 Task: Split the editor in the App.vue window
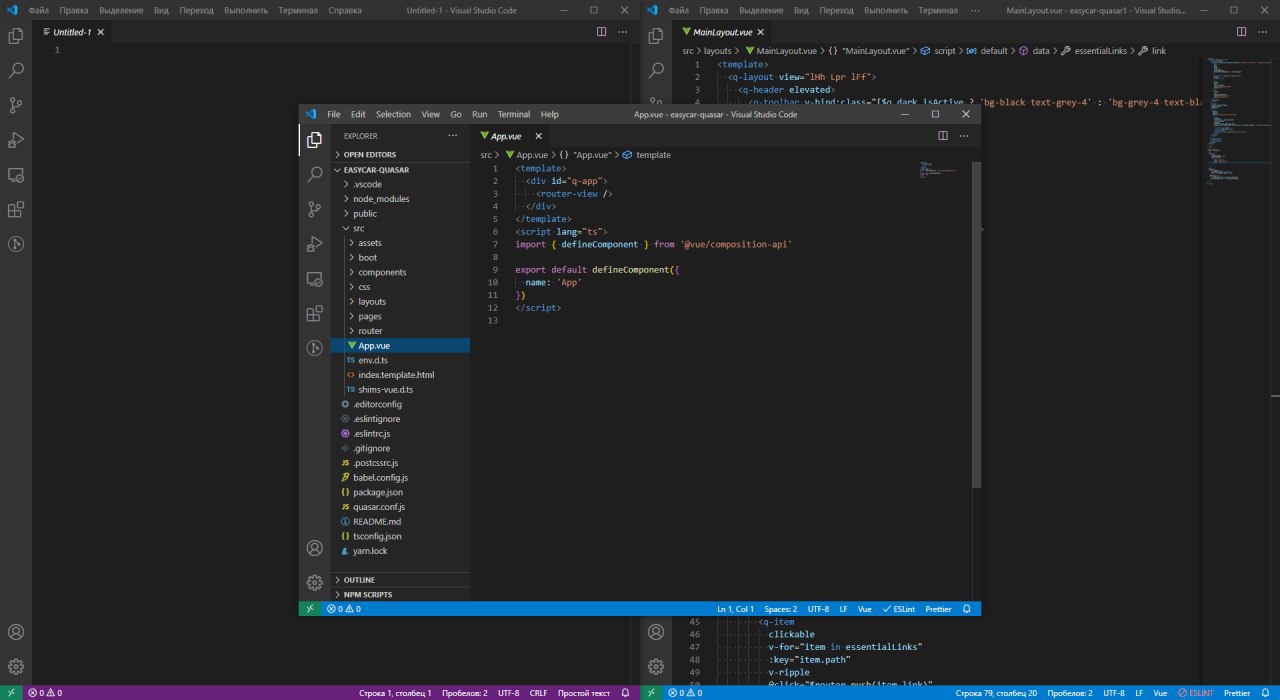(x=942, y=135)
